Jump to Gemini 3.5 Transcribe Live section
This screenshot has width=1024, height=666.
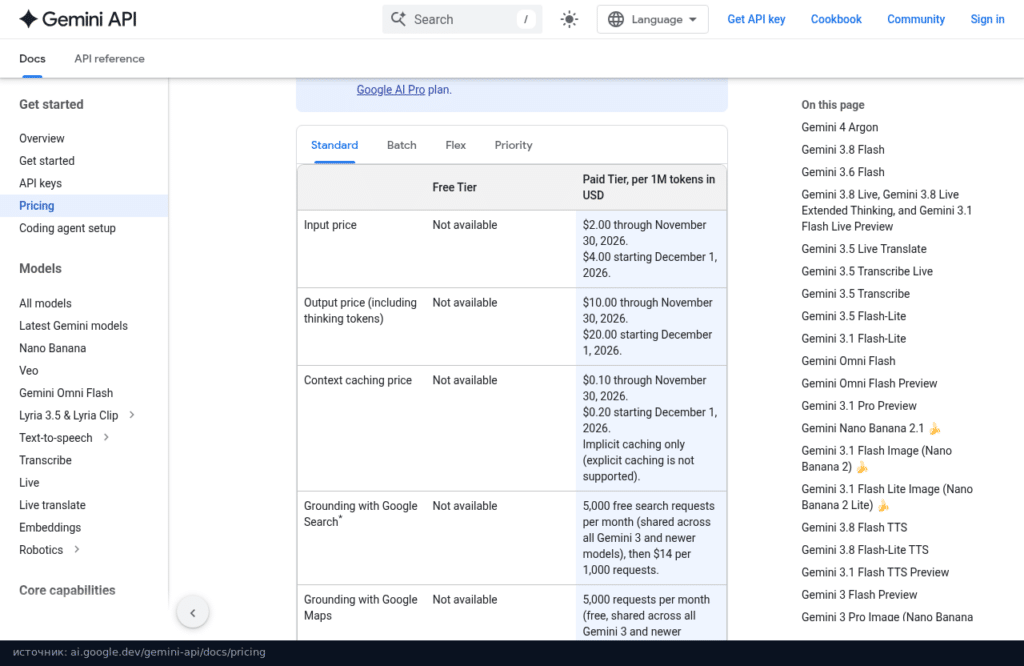(867, 271)
